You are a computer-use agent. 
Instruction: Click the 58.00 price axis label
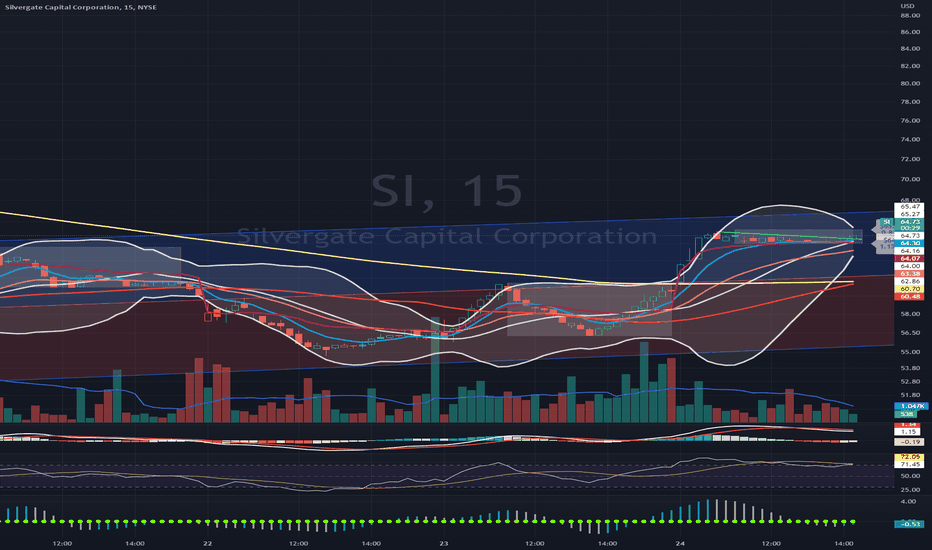coord(910,314)
